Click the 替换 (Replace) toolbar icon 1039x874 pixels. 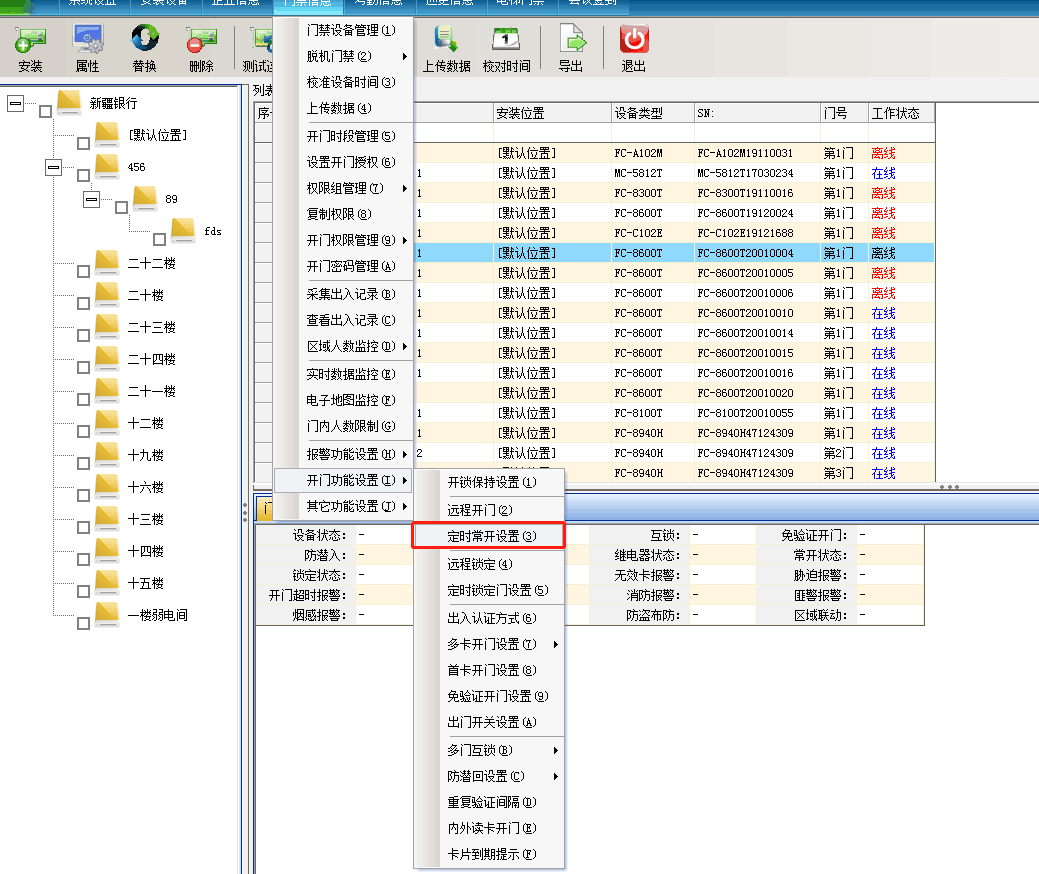click(145, 47)
